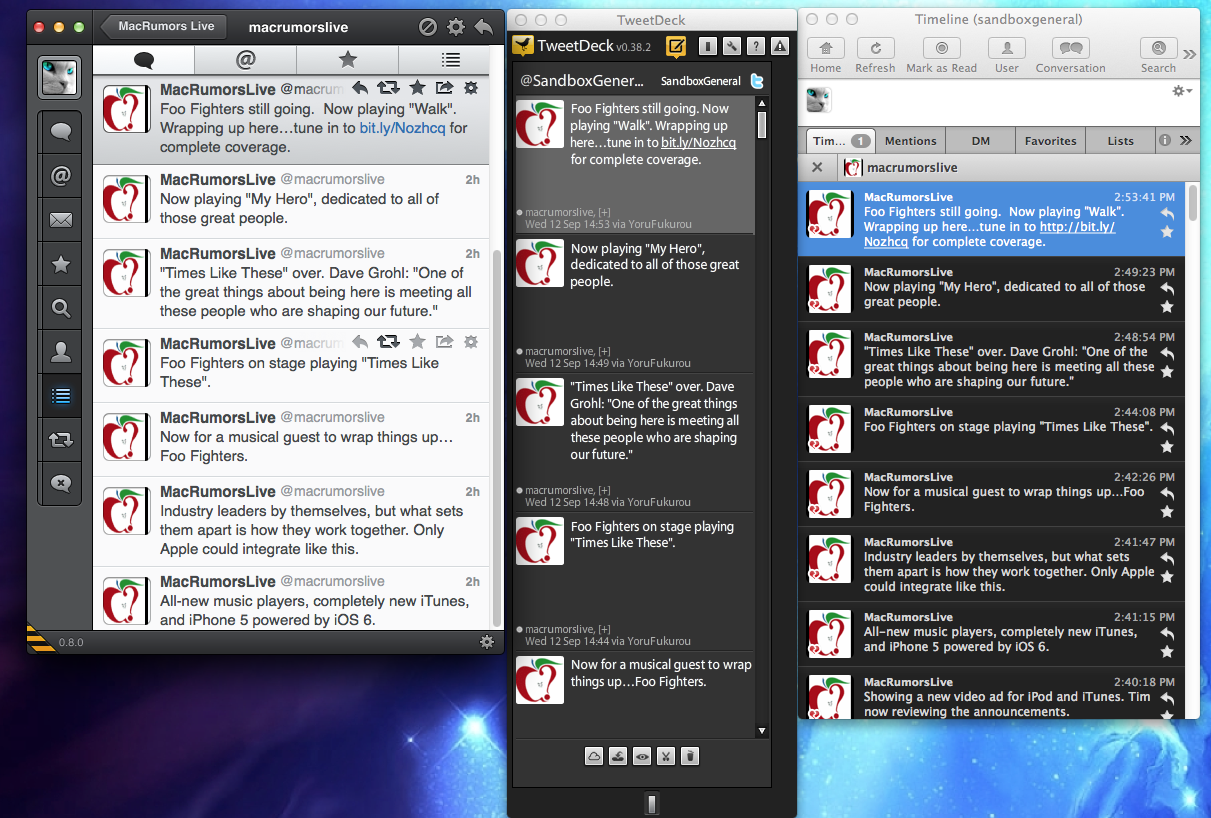The height and width of the screenshot is (818, 1211).
Task: Select the list tab in left window
Action: pos(450,60)
